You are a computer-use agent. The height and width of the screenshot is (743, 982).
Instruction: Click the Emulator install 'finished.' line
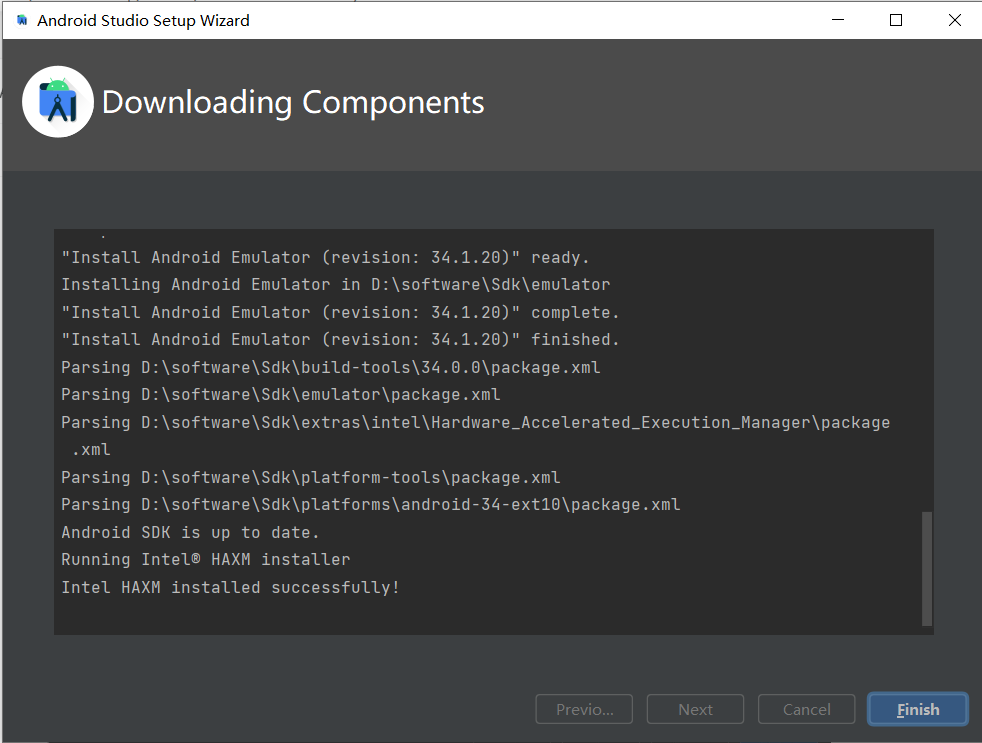tap(341, 340)
